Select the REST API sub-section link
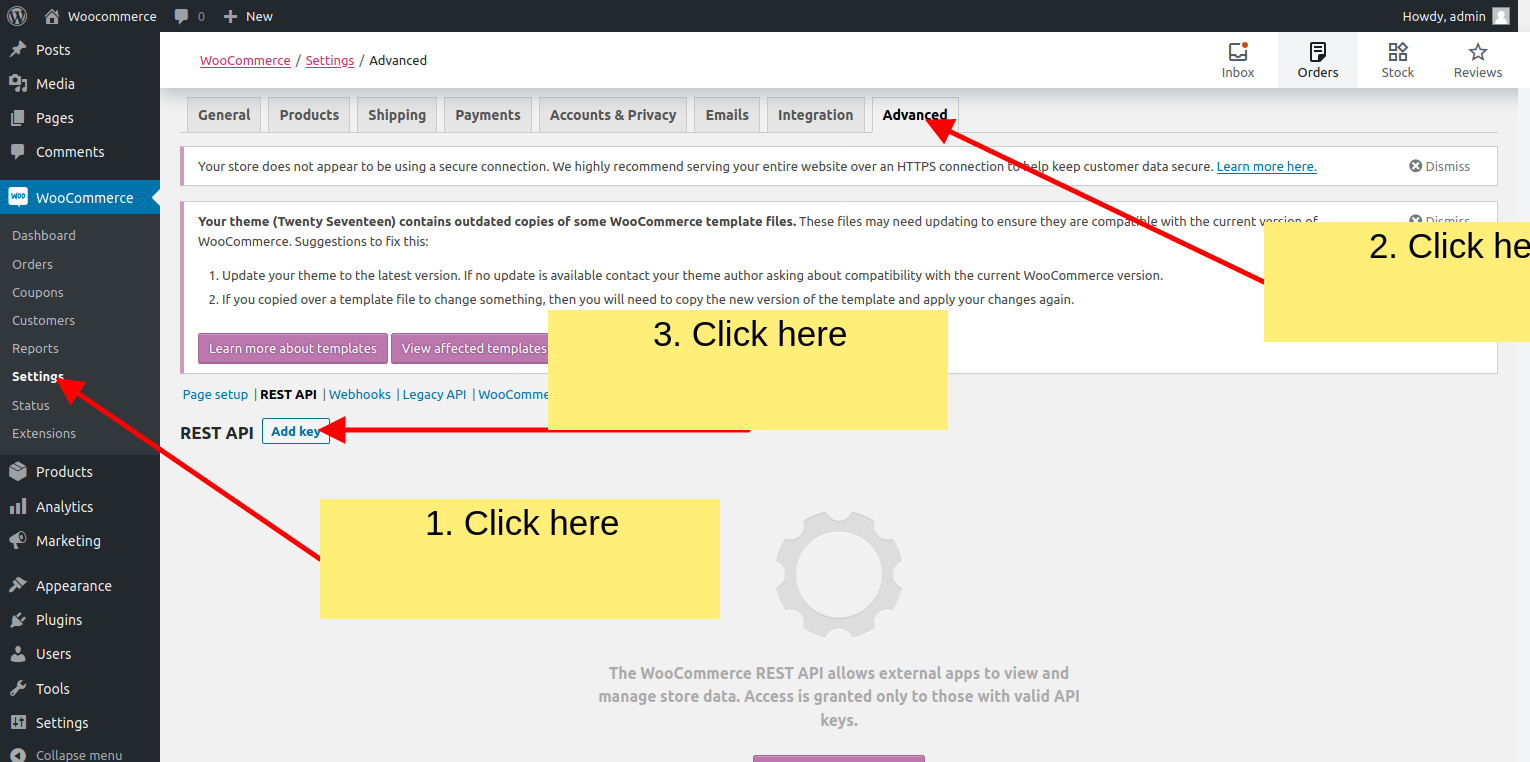This screenshot has height=762, width=1530. (x=288, y=394)
